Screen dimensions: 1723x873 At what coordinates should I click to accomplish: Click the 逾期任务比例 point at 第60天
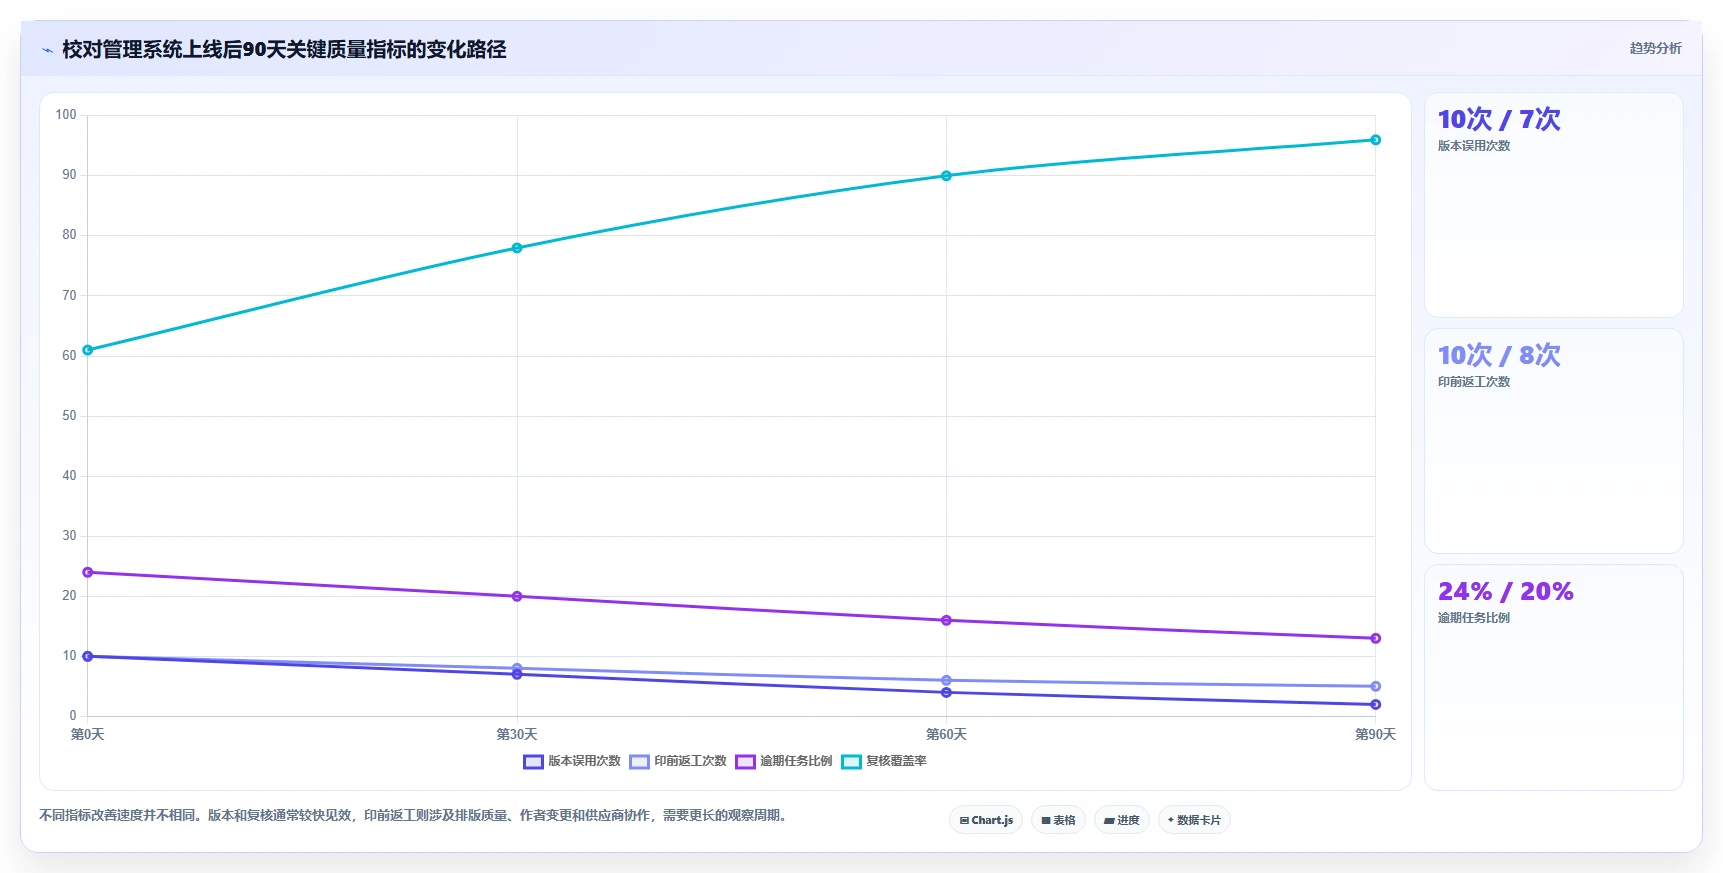(946, 621)
